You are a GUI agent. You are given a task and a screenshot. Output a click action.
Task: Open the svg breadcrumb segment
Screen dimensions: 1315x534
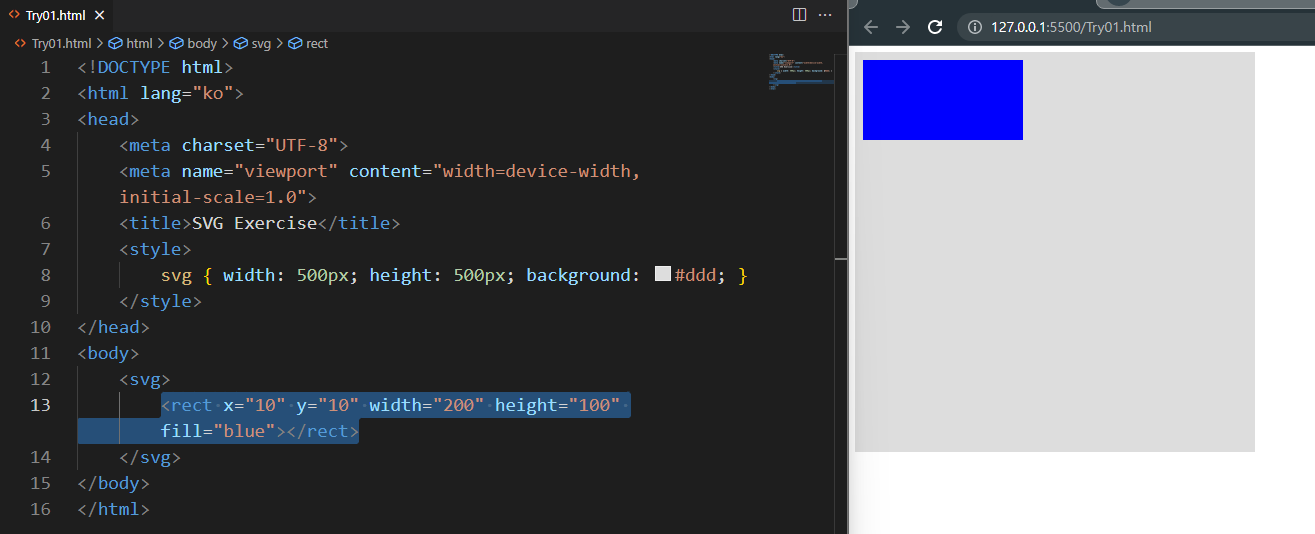click(252, 44)
